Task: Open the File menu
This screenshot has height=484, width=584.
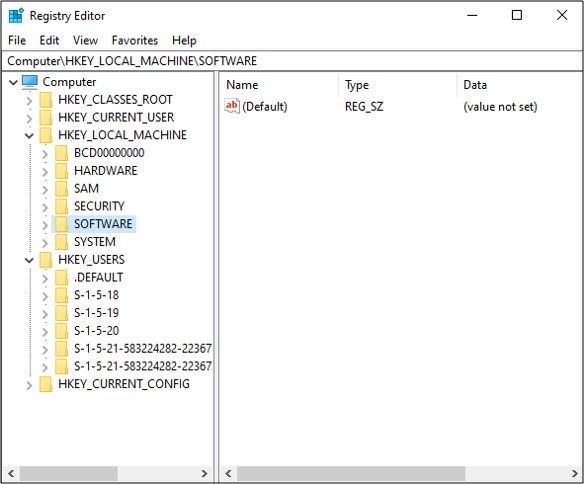Action: [17, 40]
